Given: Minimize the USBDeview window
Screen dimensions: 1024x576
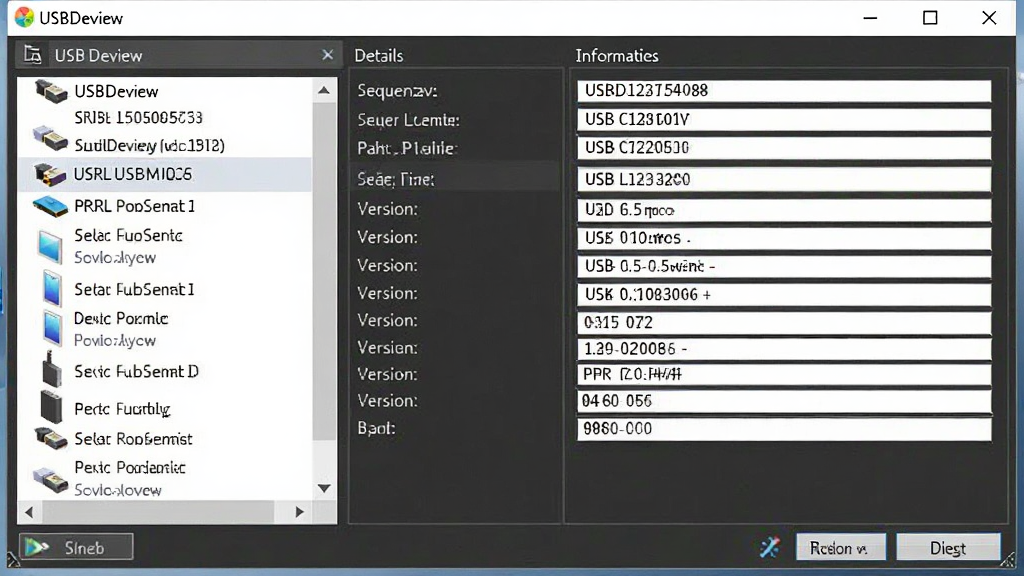Looking at the screenshot, I should coord(870,18).
